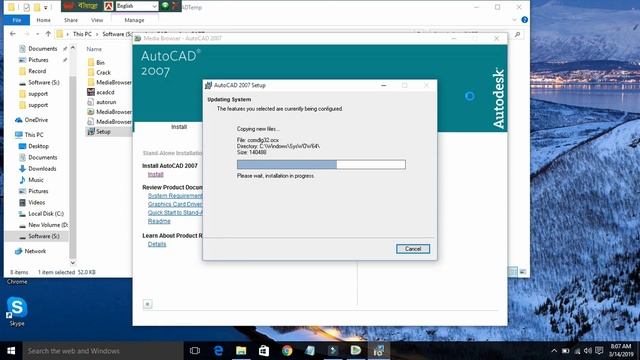Image resolution: width=640 pixels, height=360 pixels.
Task: Open Graphics Card Driver link
Action: point(175,204)
